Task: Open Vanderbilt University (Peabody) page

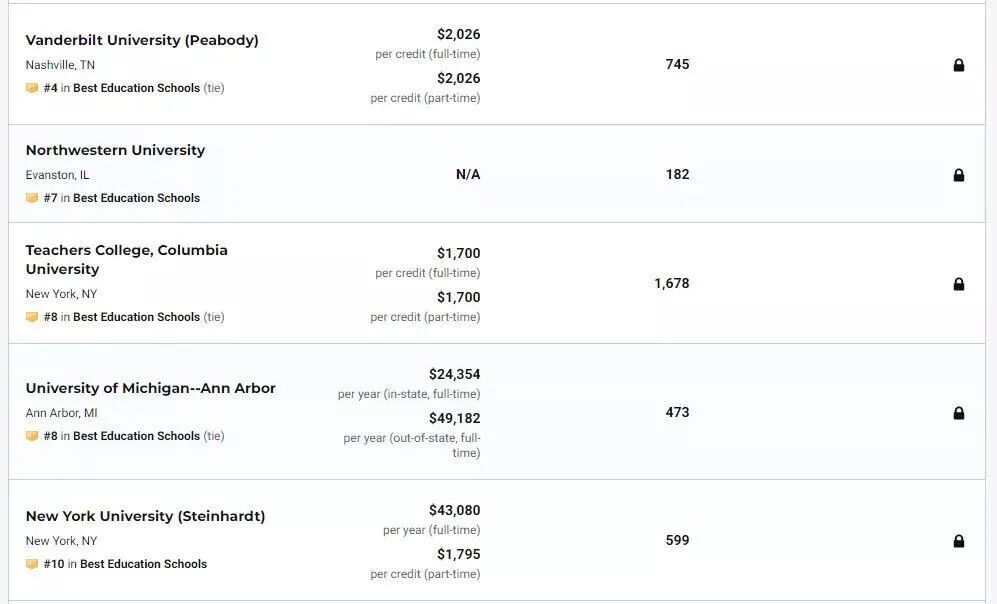Action: pos(142,40)
